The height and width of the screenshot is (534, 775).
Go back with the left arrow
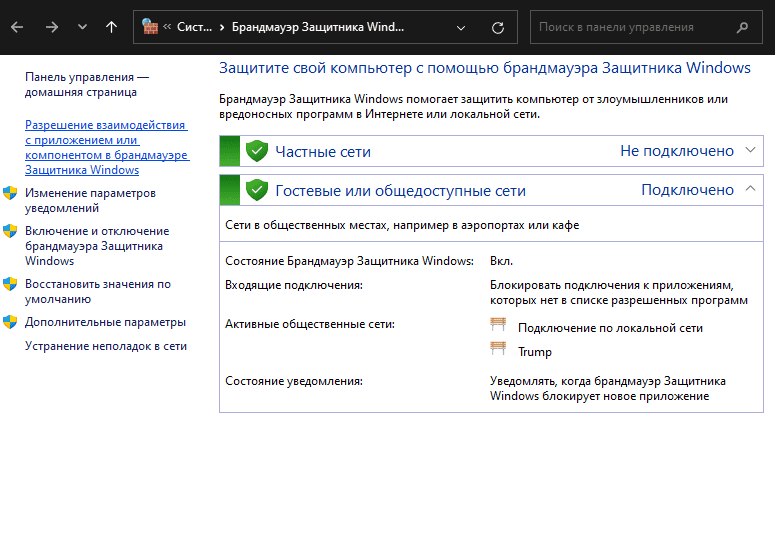17,27
